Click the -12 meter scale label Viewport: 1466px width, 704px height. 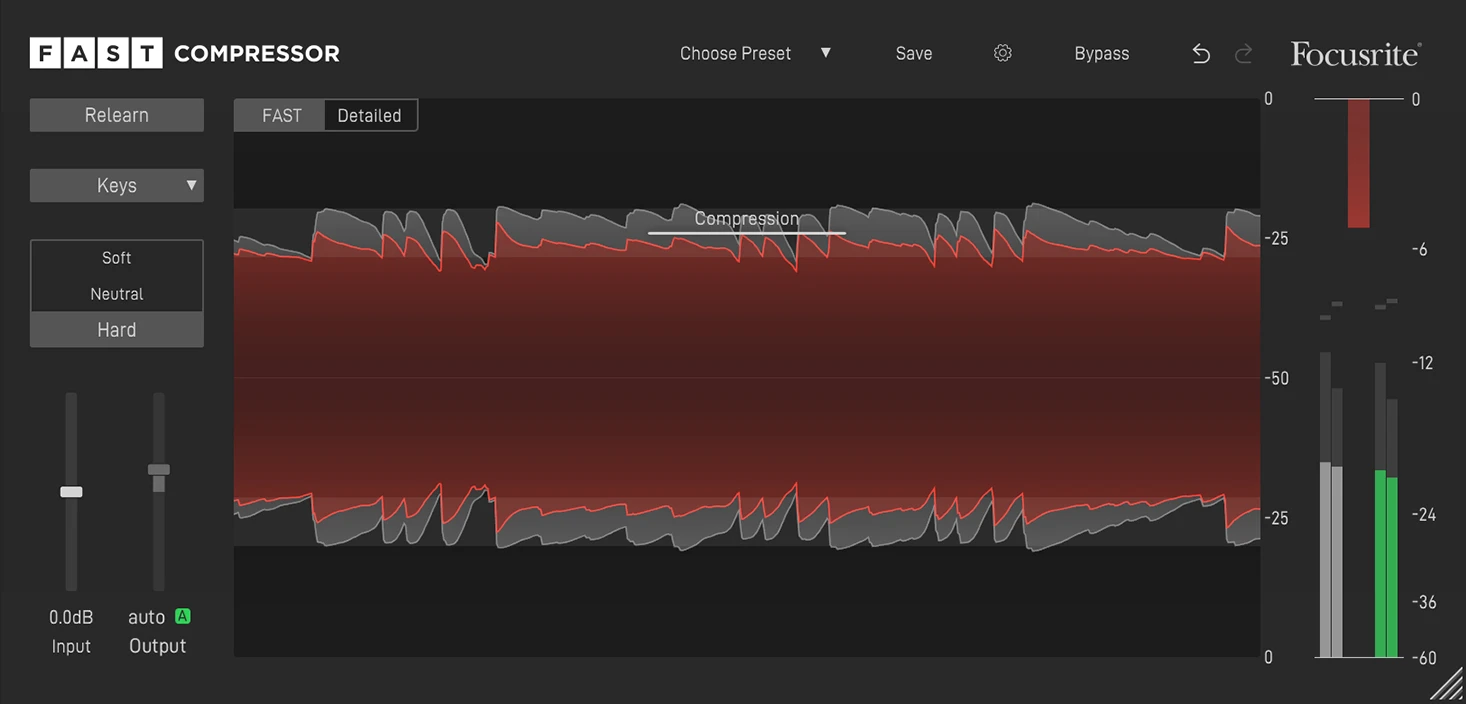pyautogui.click(x=1422, y=363)
